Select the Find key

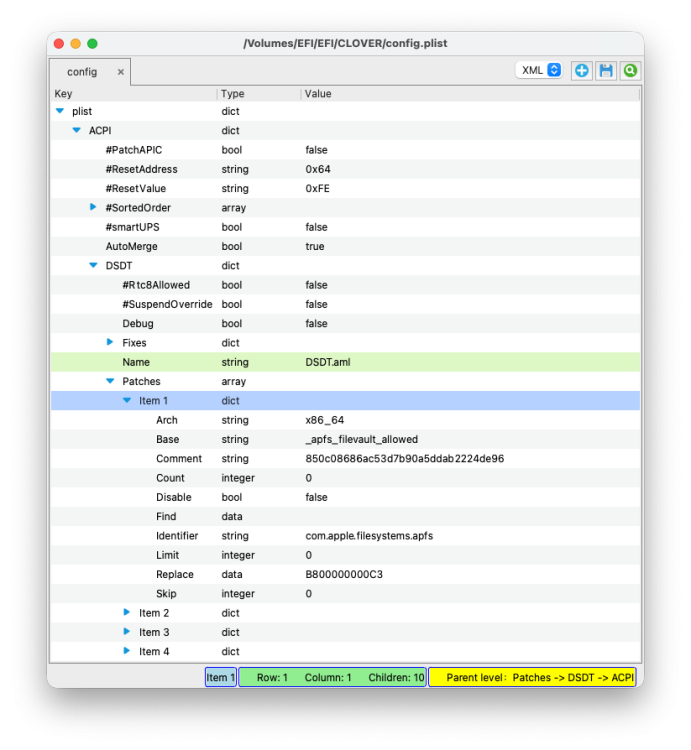tap(166, 517)
